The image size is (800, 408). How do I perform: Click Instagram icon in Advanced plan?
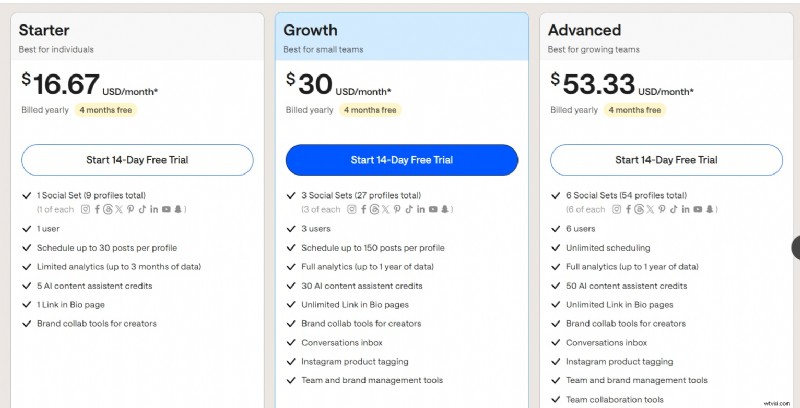[x=615, y=209]
